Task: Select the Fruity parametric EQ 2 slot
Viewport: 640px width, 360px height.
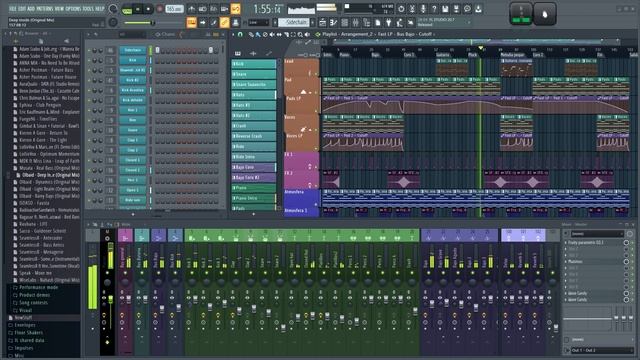Action: click(x=593, y=242)
